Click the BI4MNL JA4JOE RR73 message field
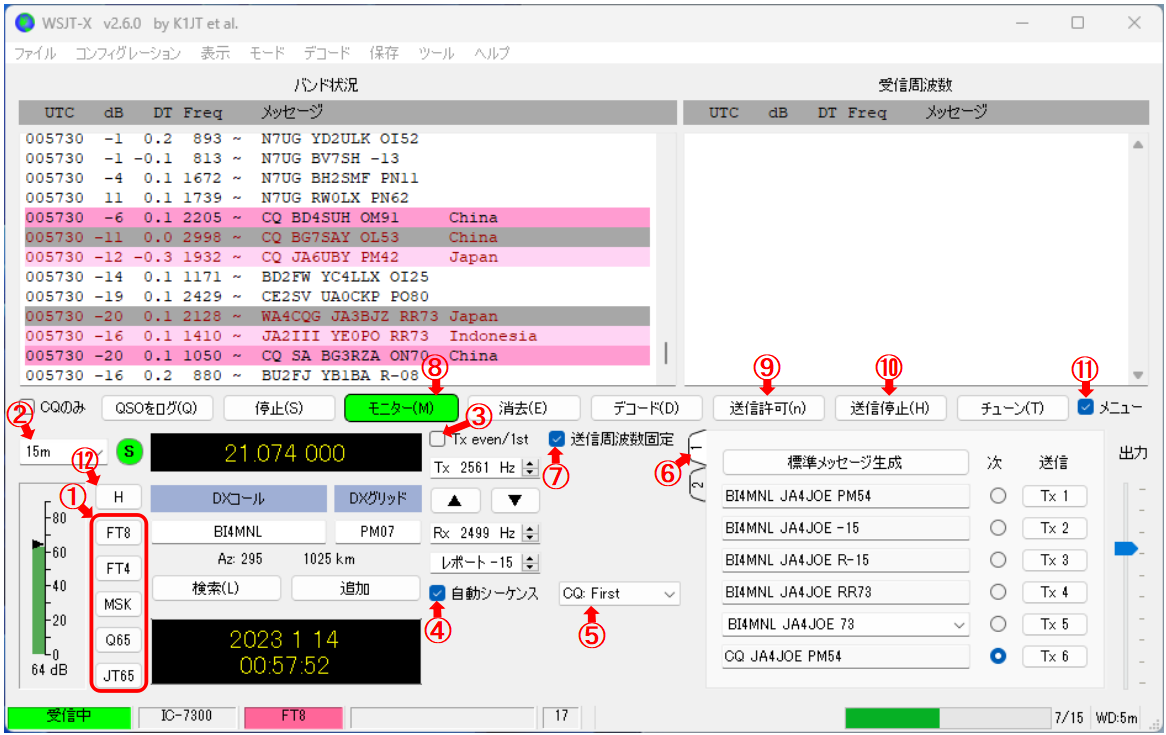This screenshot has width=1166, height=735. 845,592
